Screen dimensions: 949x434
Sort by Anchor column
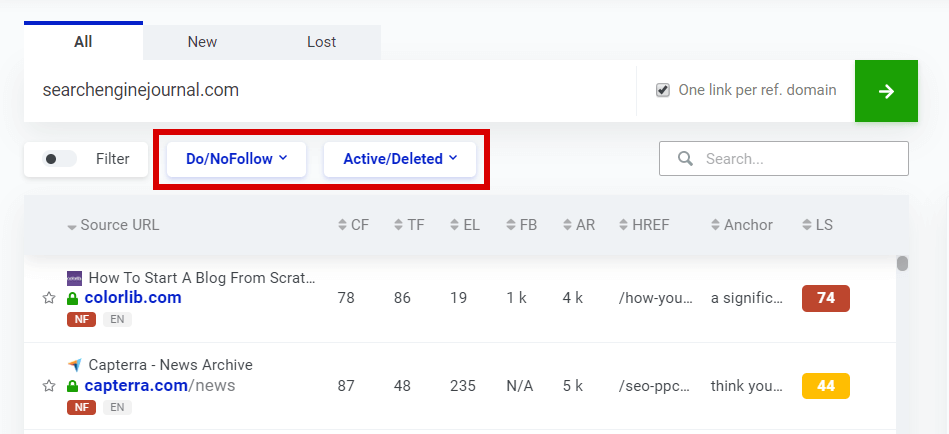(742, 225)
